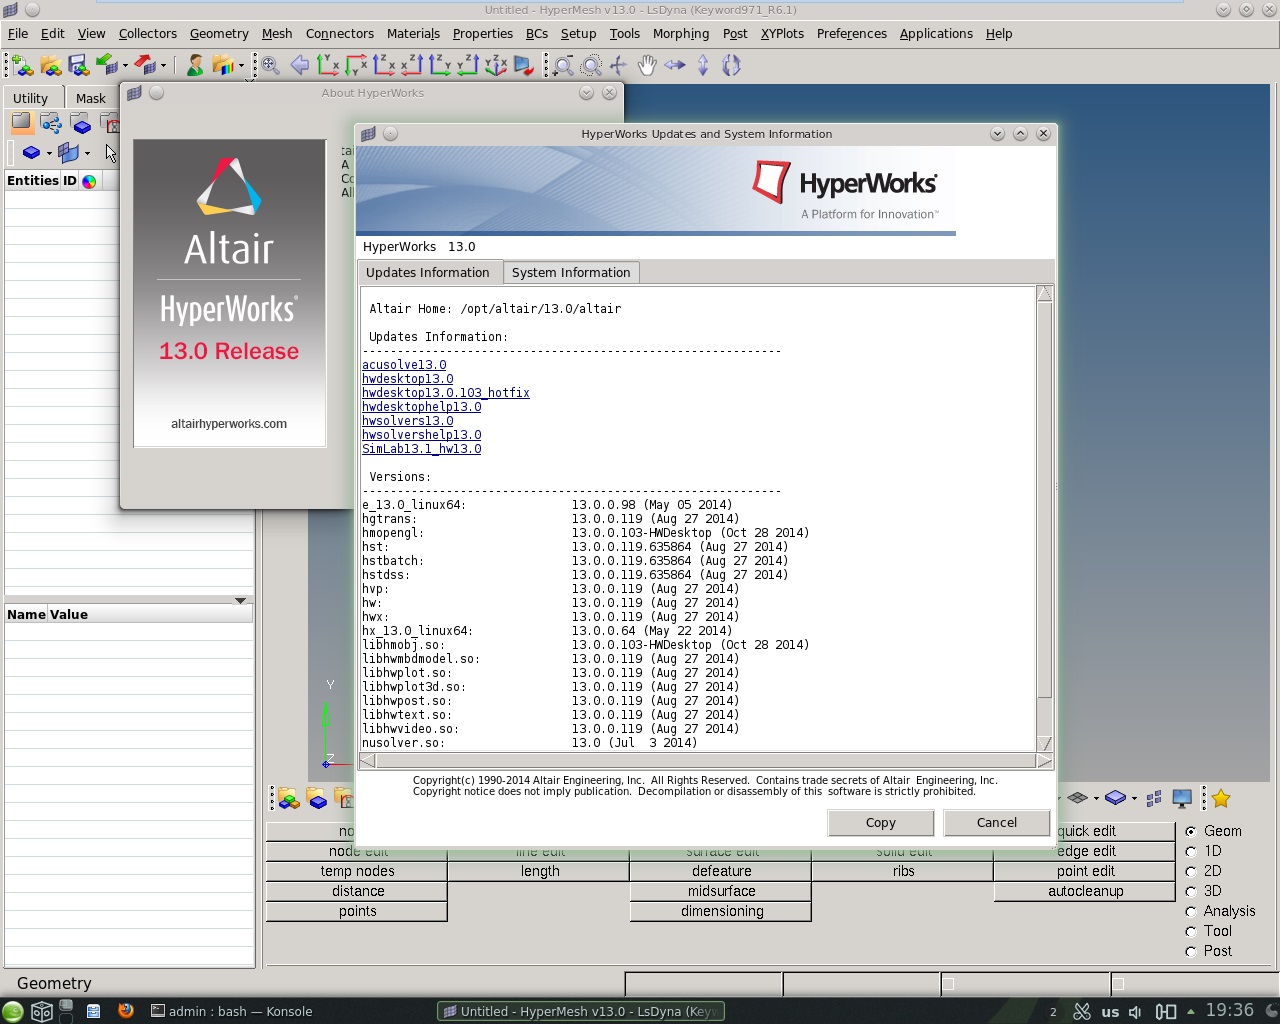Click the Cancel button
This screenshot has height=1024, width=1280.
tap(997, 822)
